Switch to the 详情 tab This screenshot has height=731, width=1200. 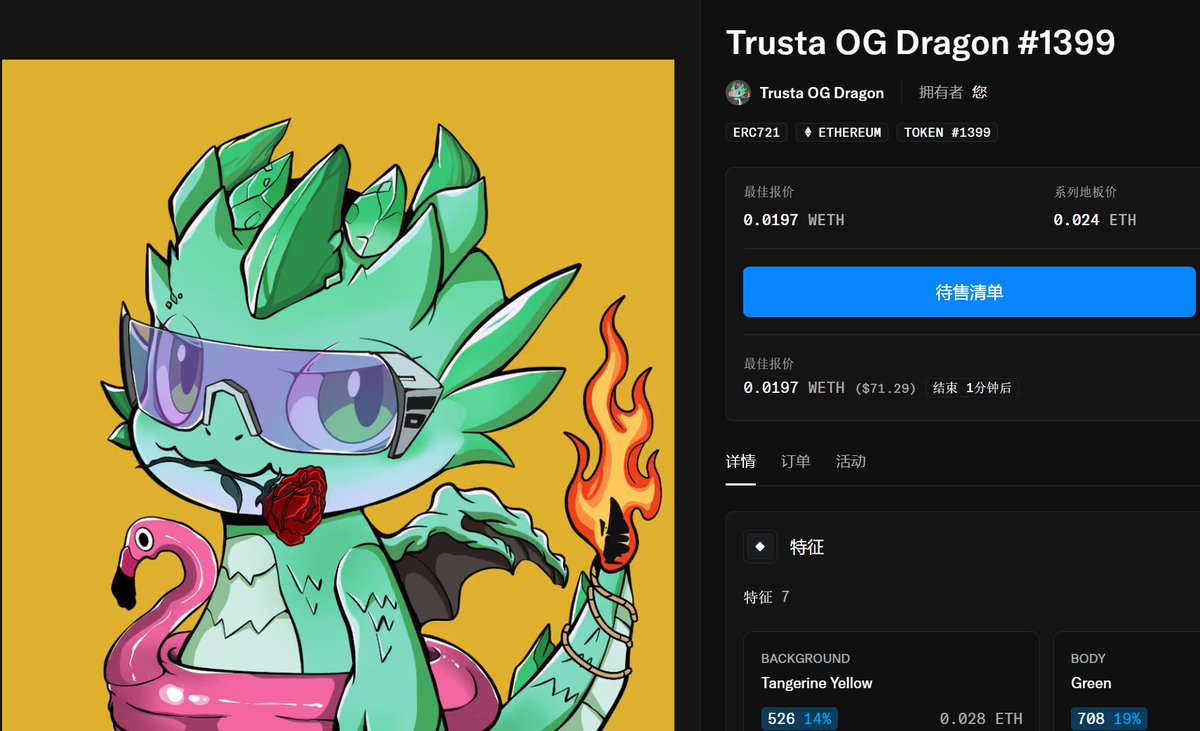(x=740, y=462)
